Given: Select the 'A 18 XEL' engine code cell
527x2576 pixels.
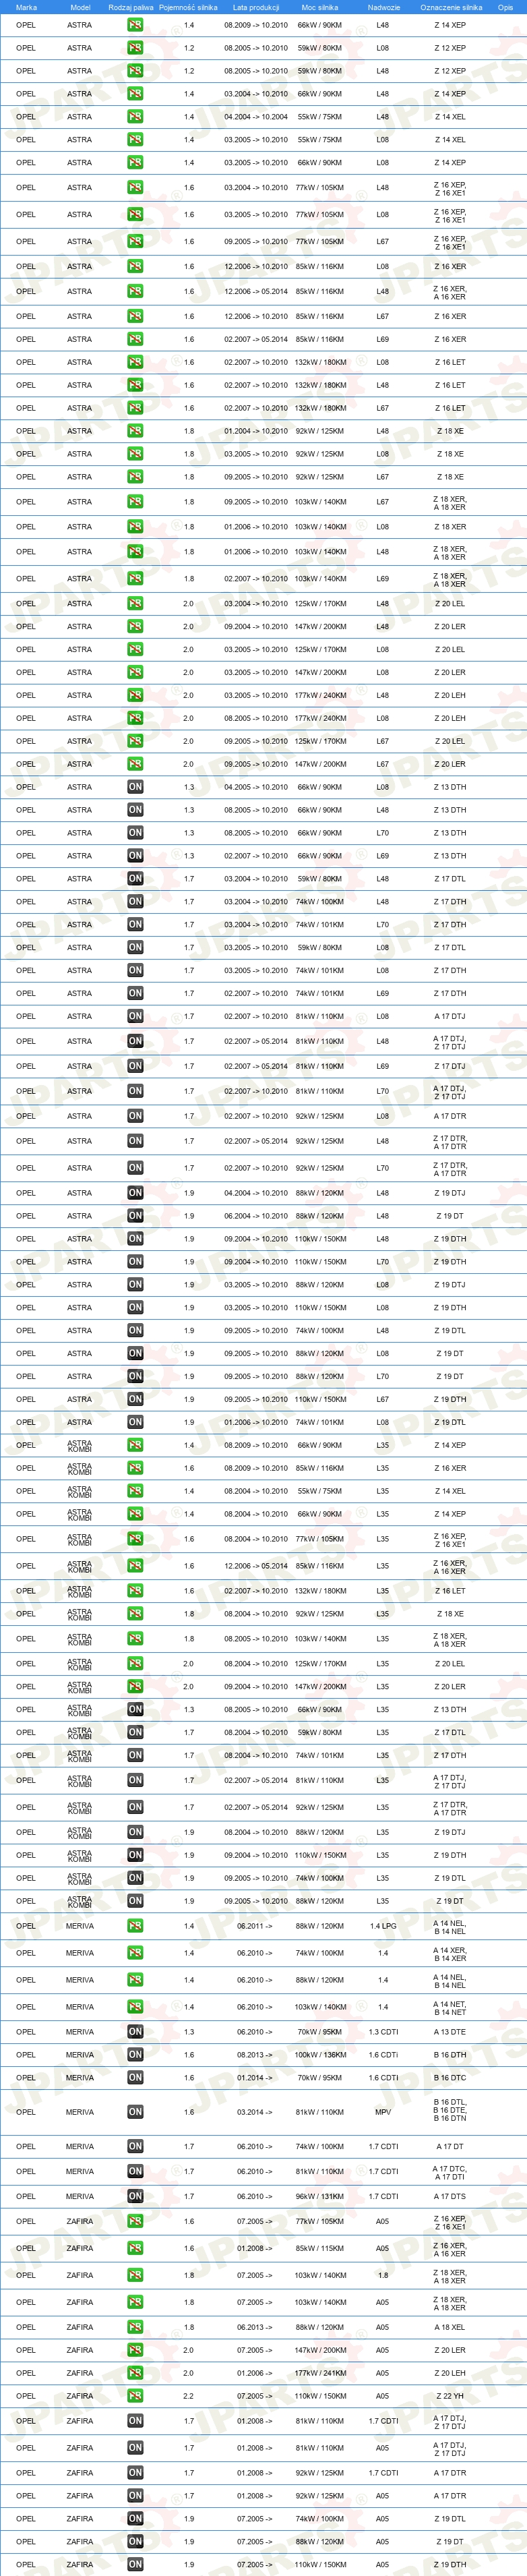Looking at the screenshot, I should pyautogui.click(x=450, y=2327).
